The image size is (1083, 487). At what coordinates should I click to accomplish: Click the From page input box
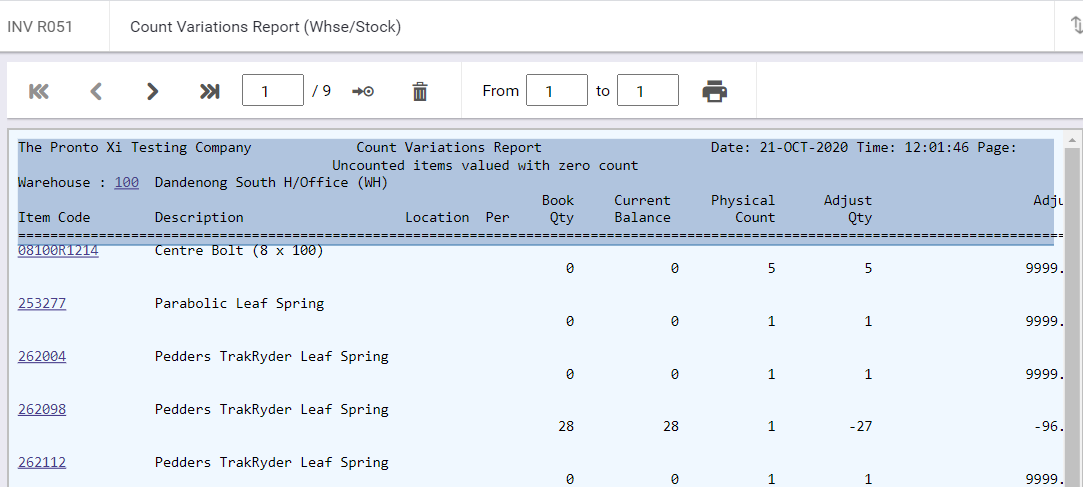pos(557,90)
